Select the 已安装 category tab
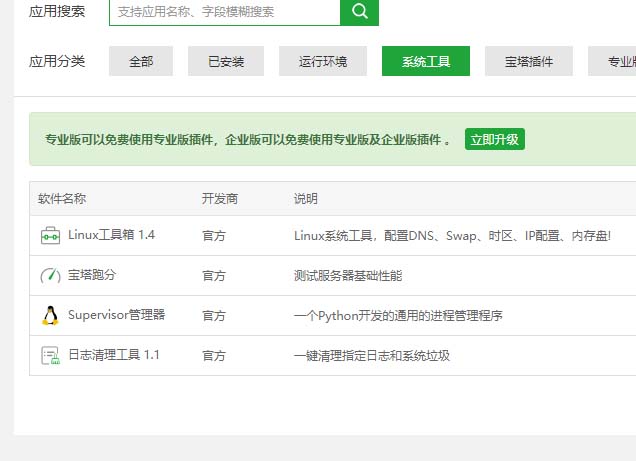The width and height of the screenshot is (636, 461). click(x=226, y=61)
